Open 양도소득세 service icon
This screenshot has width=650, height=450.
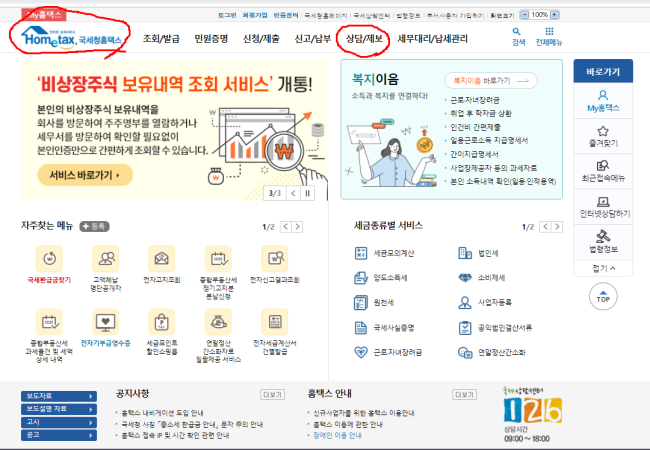coord(361,278)
